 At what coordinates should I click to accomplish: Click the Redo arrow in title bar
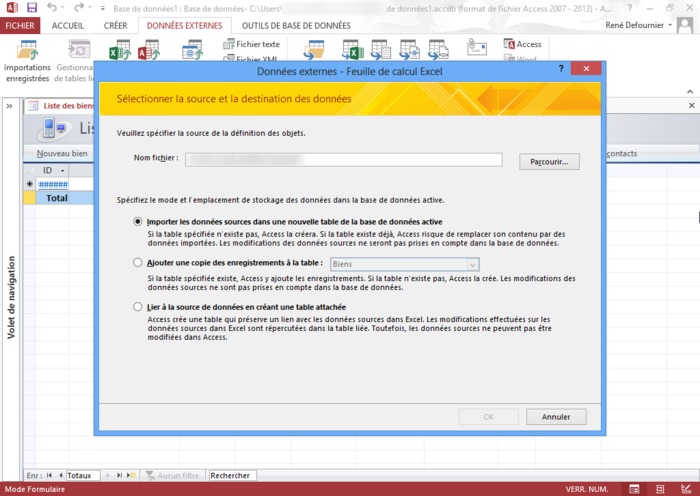pyautogui.click(x=79, y=8)
